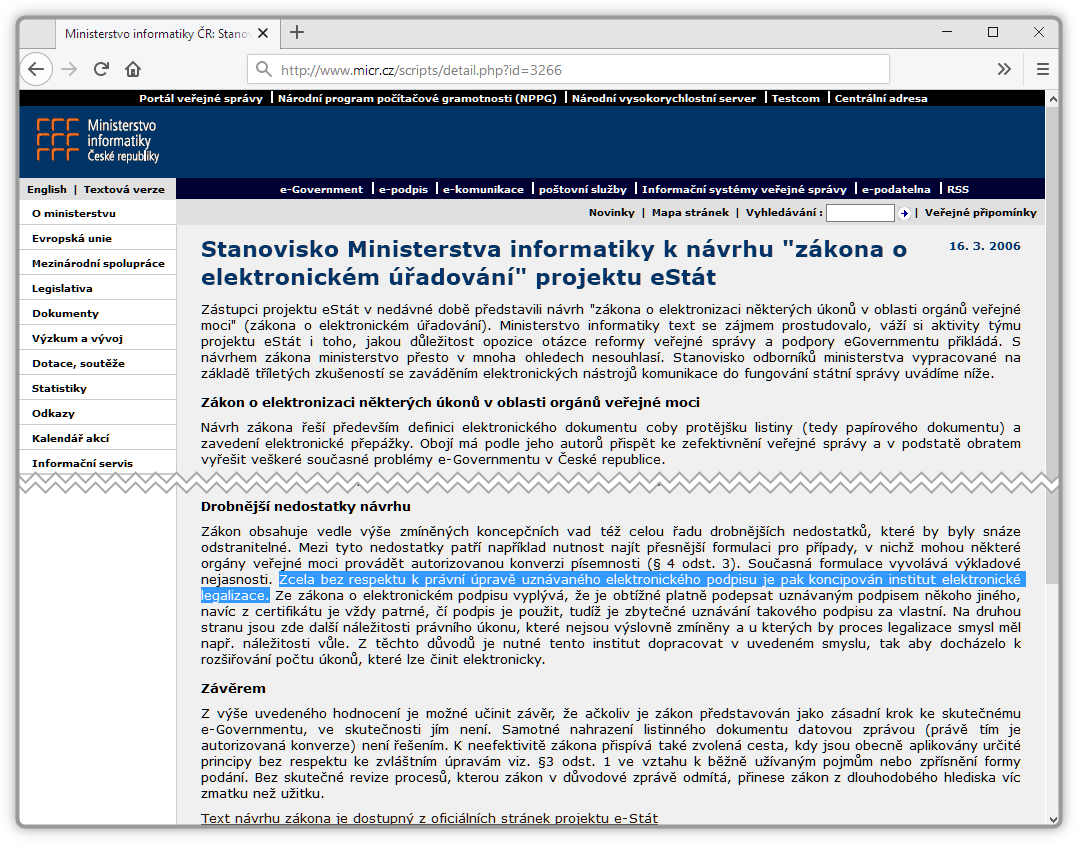Open Národní program počítačové gramotnosti link
Screen dimensions: 1078x844
417,98
